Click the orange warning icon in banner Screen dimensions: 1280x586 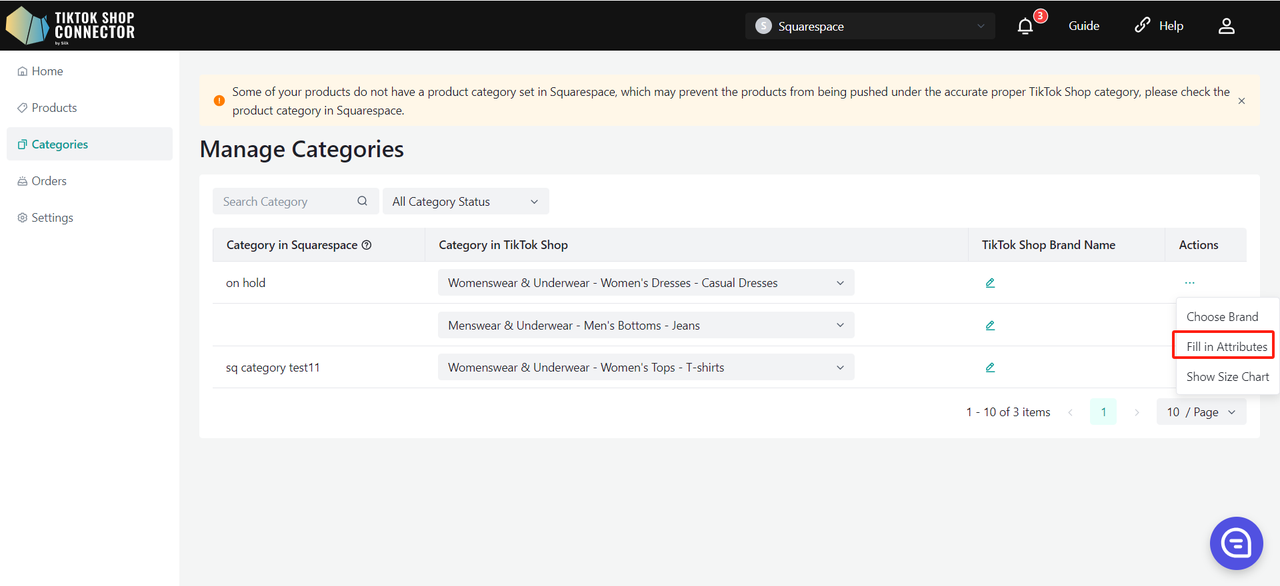point(219,101)
